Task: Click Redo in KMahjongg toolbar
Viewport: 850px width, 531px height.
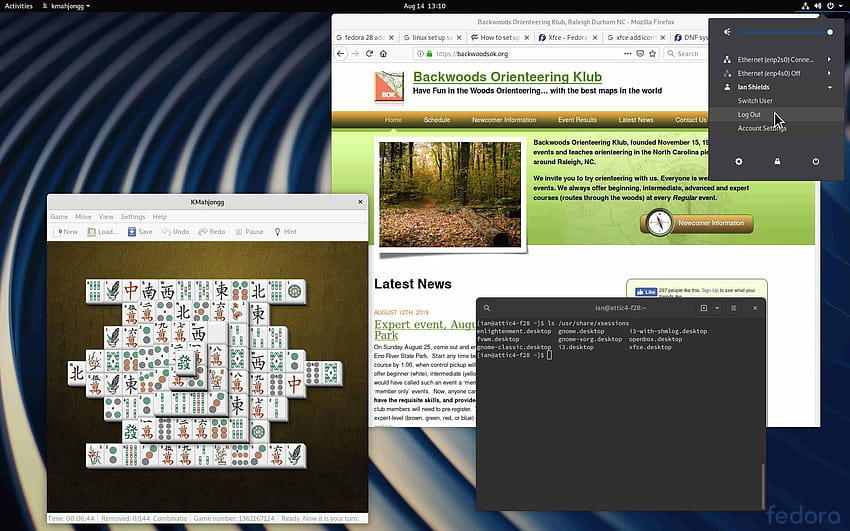Action: [211, 231]
